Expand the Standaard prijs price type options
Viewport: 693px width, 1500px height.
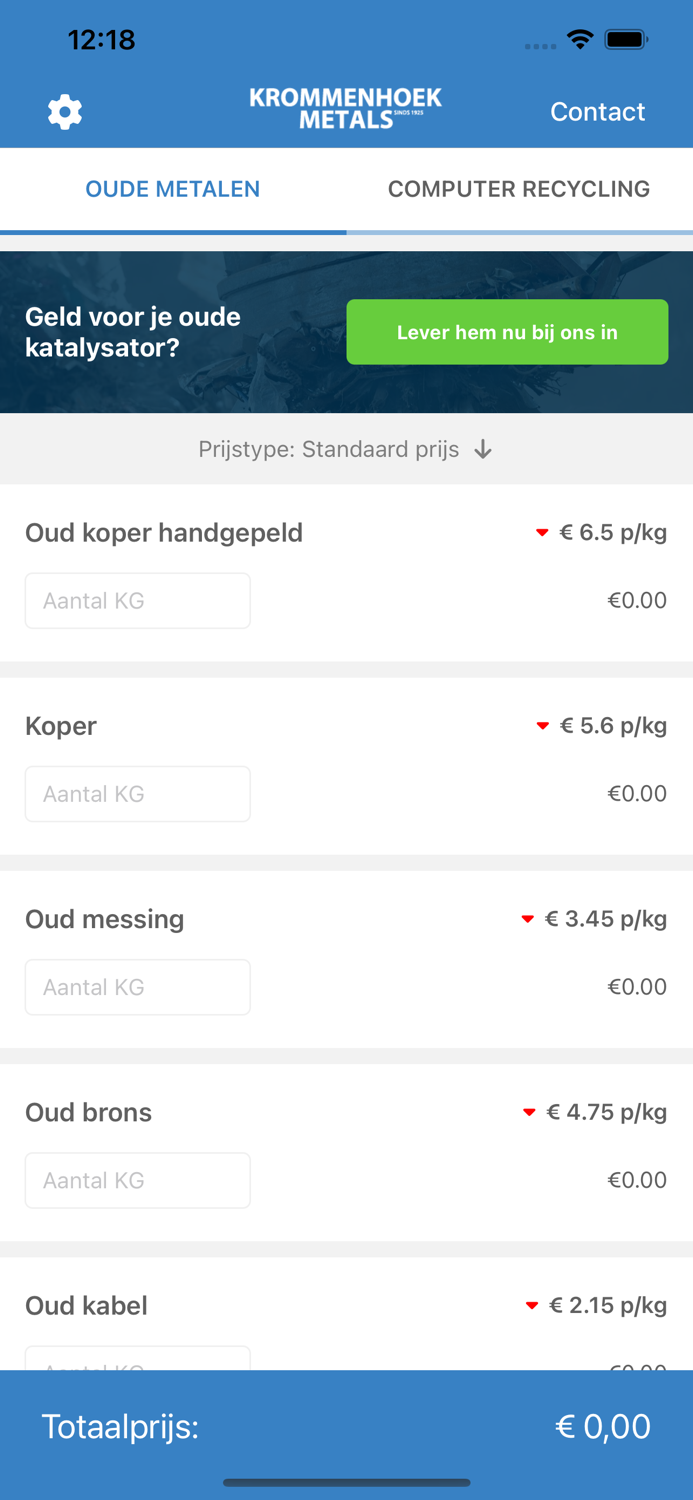click(x=382, y=450)
